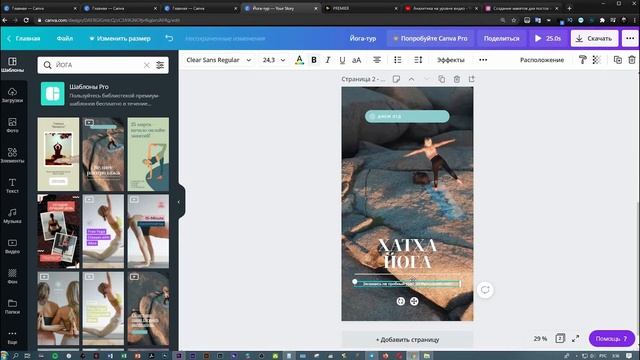640x360 pixels.
Task: Add new page icon above canvas
Action: [471, 79]
